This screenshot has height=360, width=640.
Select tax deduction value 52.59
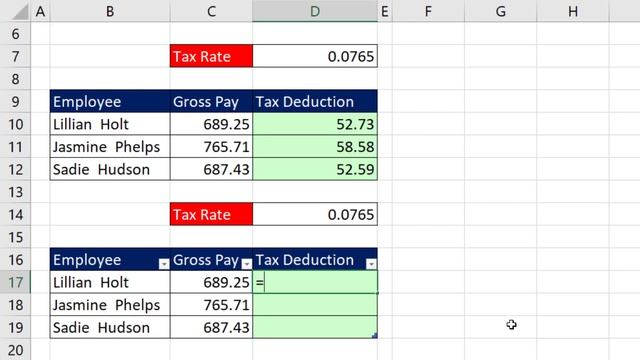click(315, 169)
